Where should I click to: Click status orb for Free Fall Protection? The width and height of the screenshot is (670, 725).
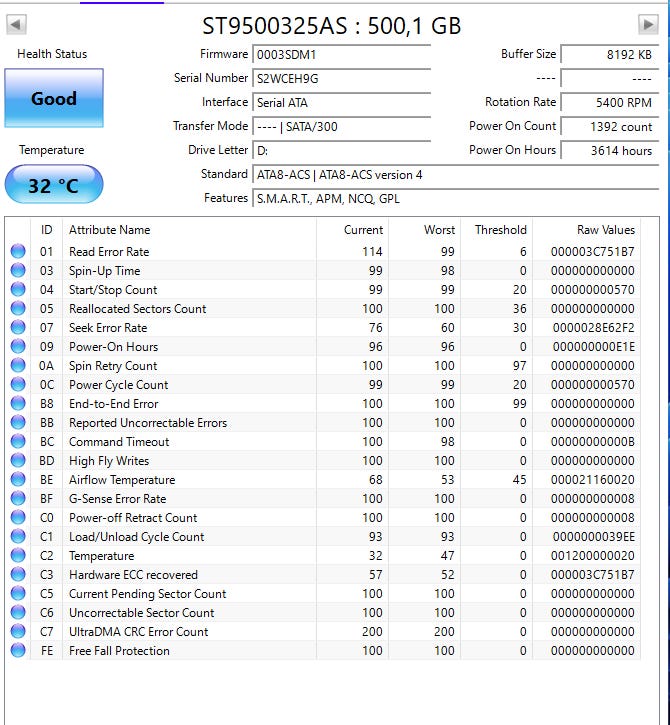(x=18, y=650)
